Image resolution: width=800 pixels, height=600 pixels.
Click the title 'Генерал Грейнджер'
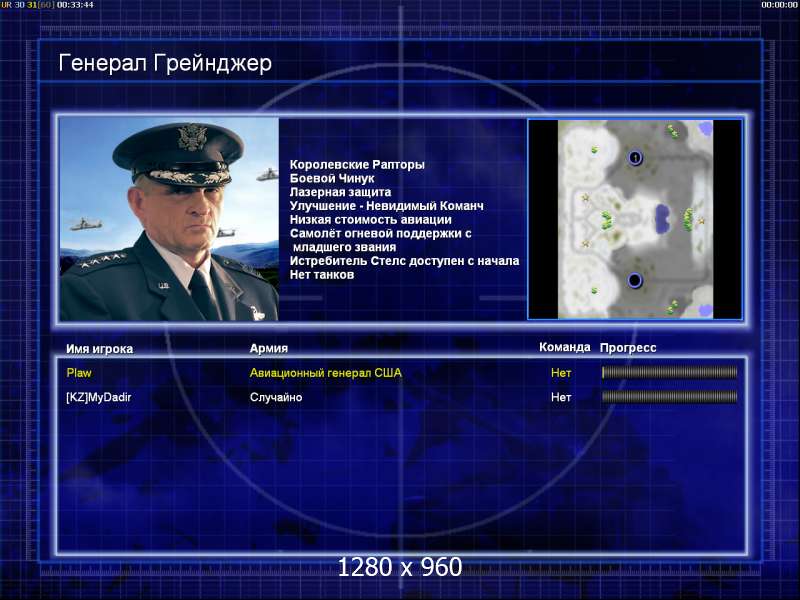[165, 64]
